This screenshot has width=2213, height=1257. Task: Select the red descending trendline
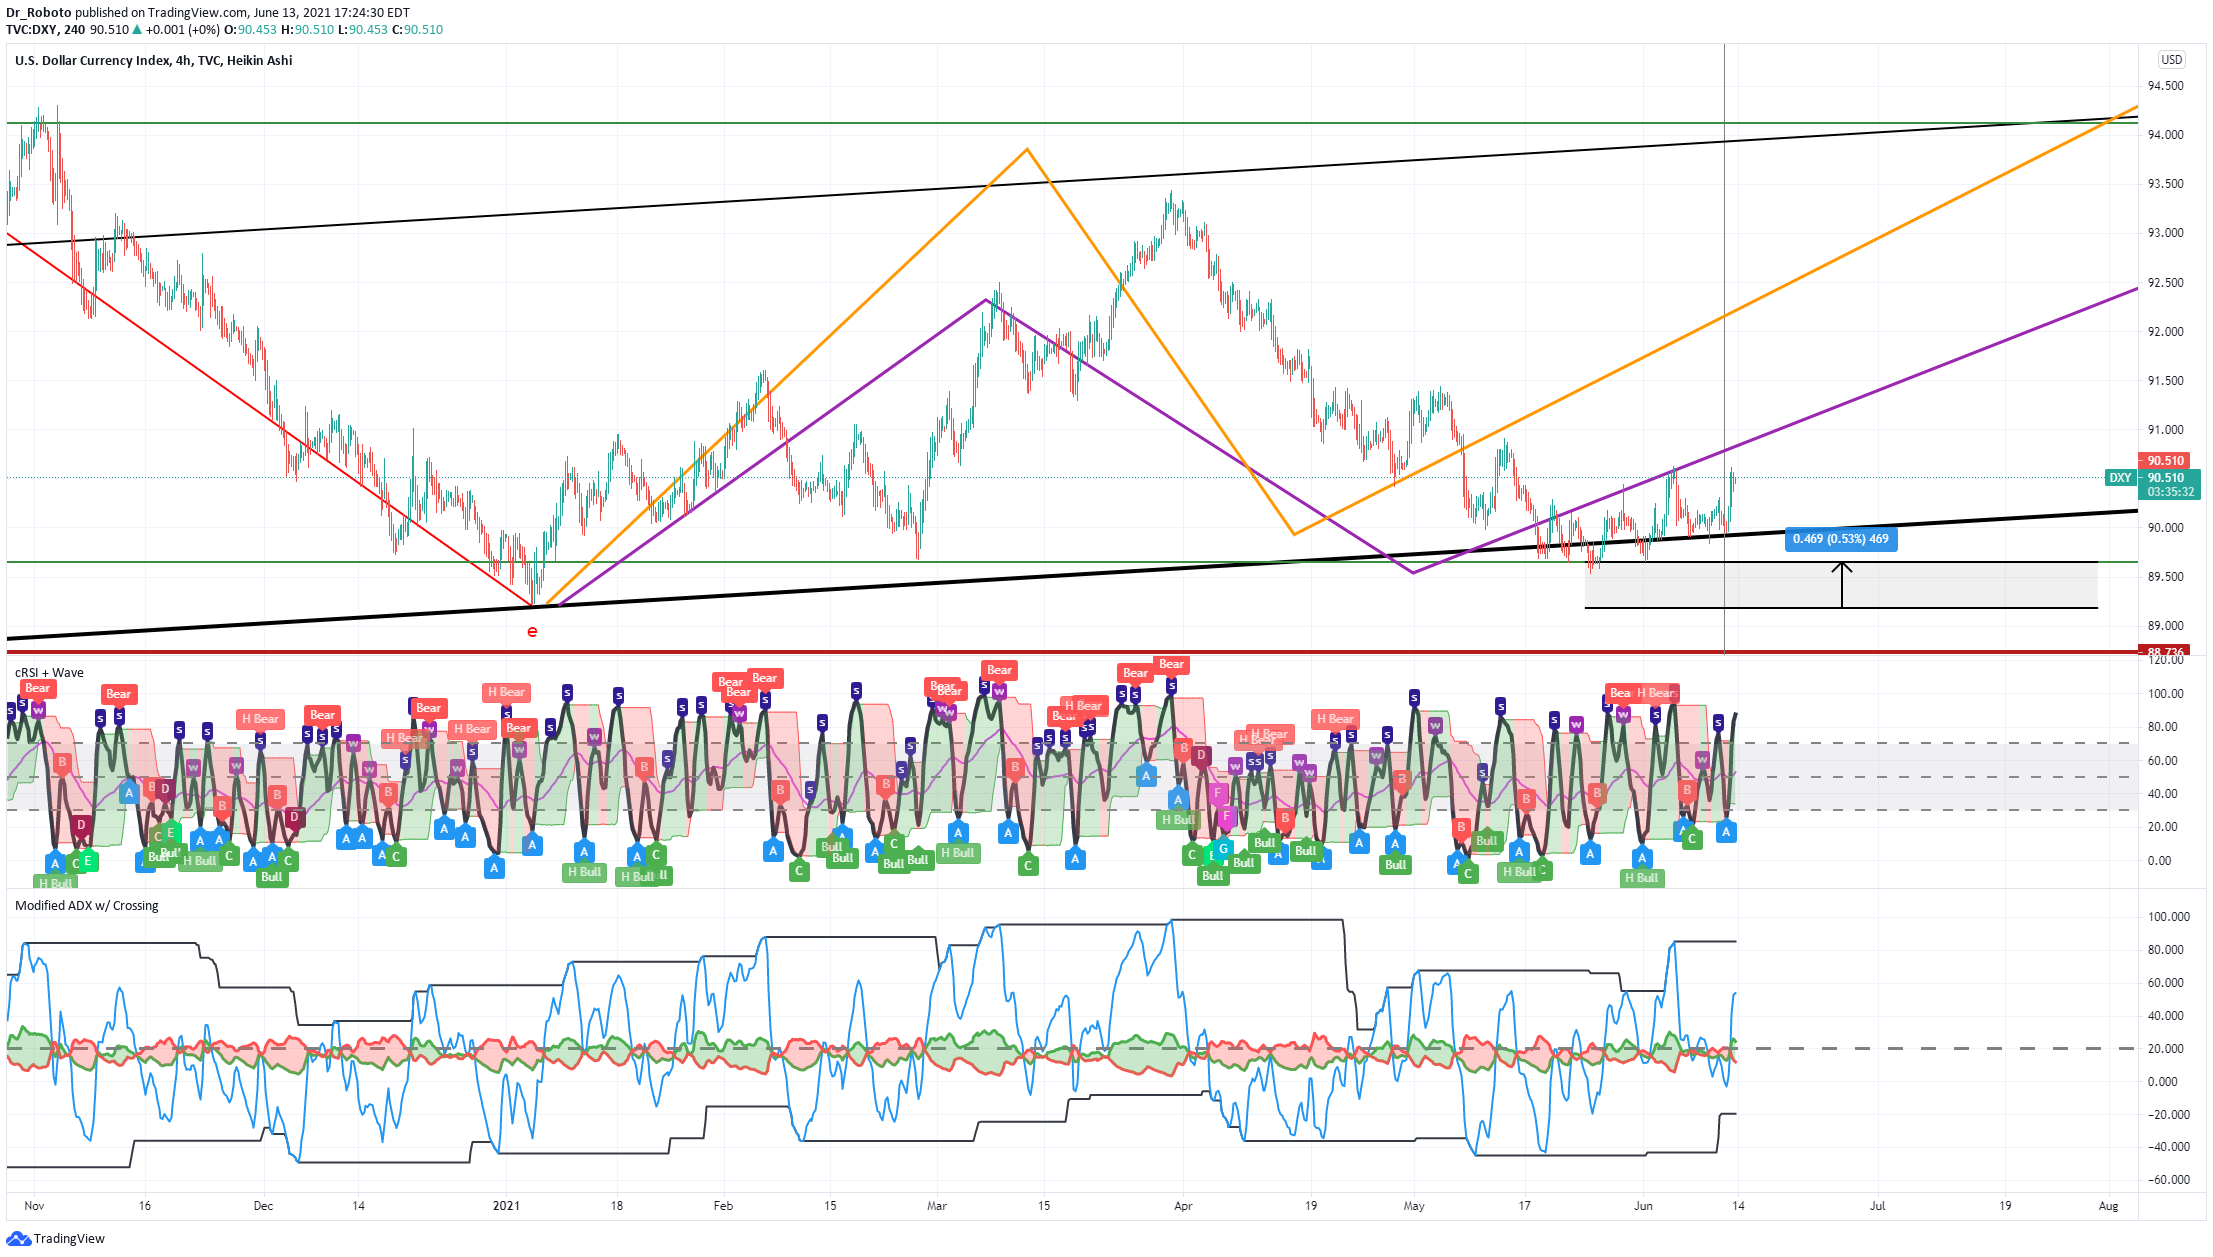tap(270, 420)
